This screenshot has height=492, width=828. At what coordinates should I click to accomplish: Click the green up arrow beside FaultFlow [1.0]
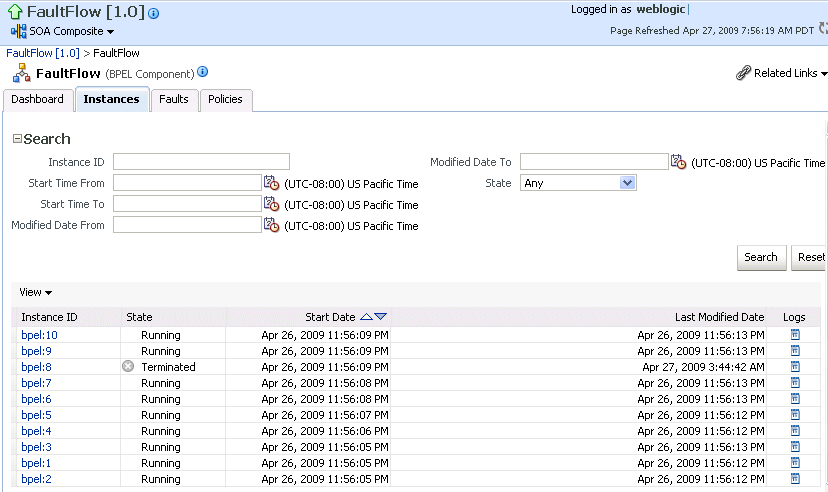click(x=15, y=12)
